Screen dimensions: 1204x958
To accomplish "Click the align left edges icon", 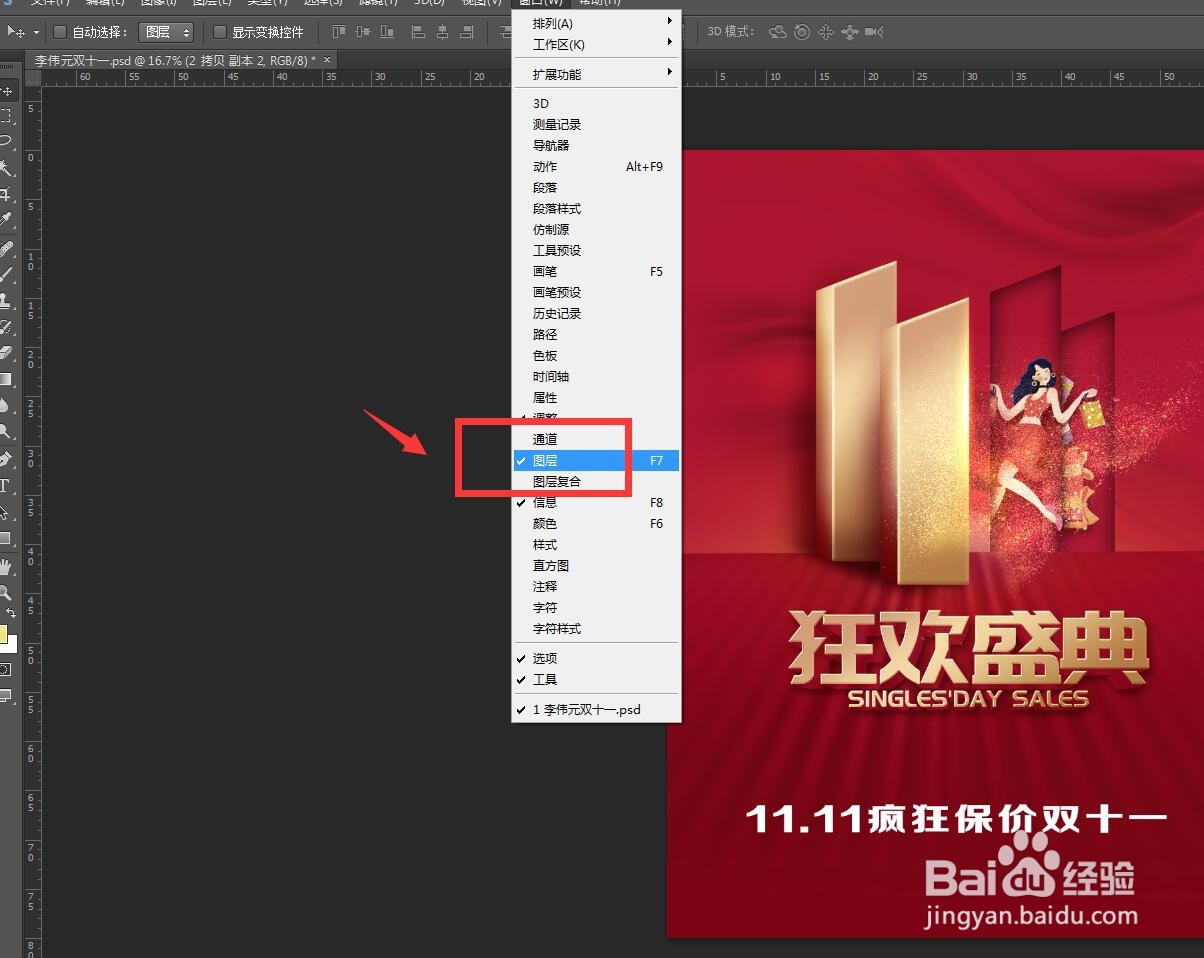I will pos(418,32).
